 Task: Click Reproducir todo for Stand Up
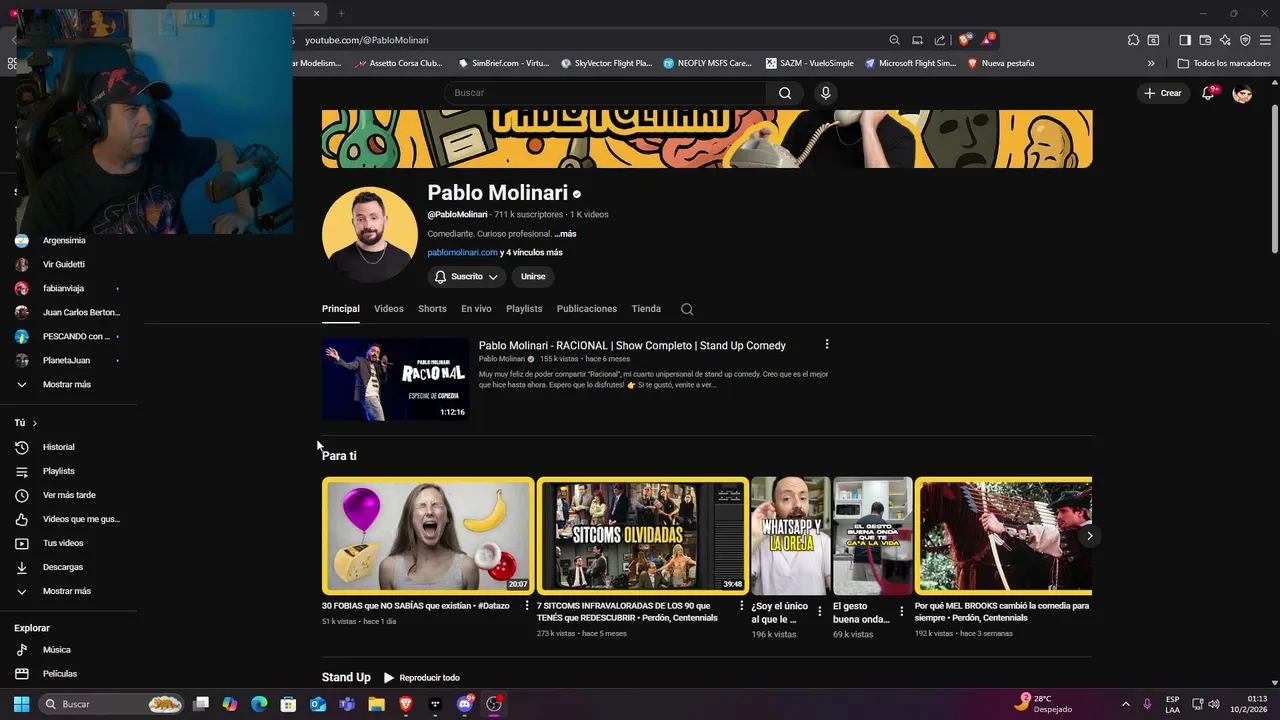point(422,678)
